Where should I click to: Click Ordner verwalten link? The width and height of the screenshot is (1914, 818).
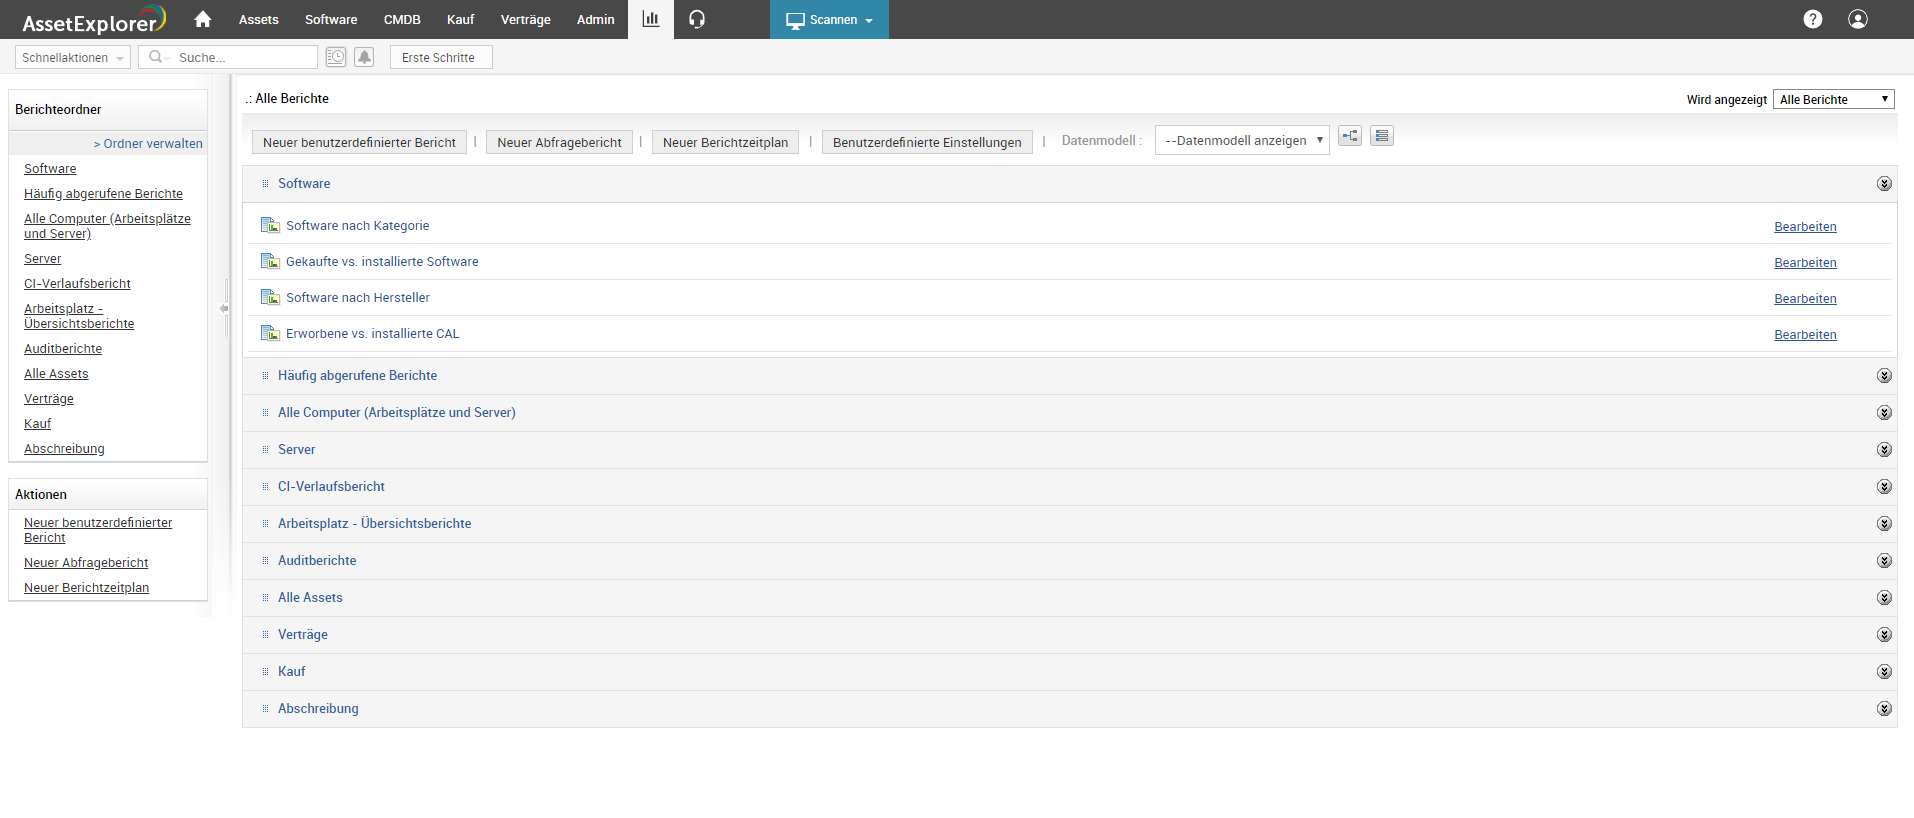coord(148,143)
